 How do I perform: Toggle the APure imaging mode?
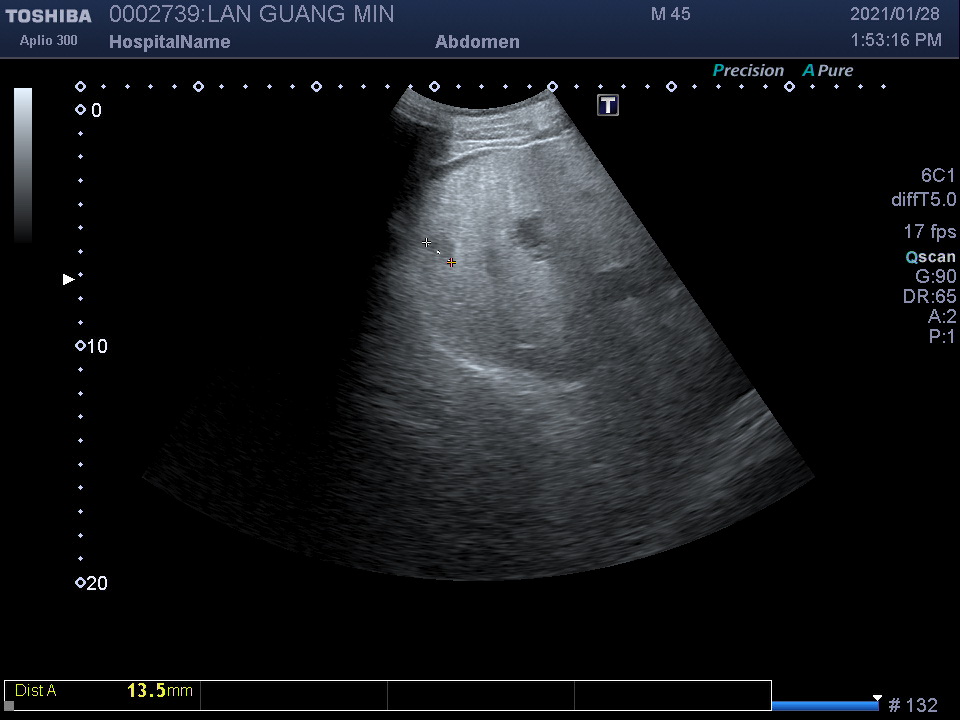[x=828, y=71]
